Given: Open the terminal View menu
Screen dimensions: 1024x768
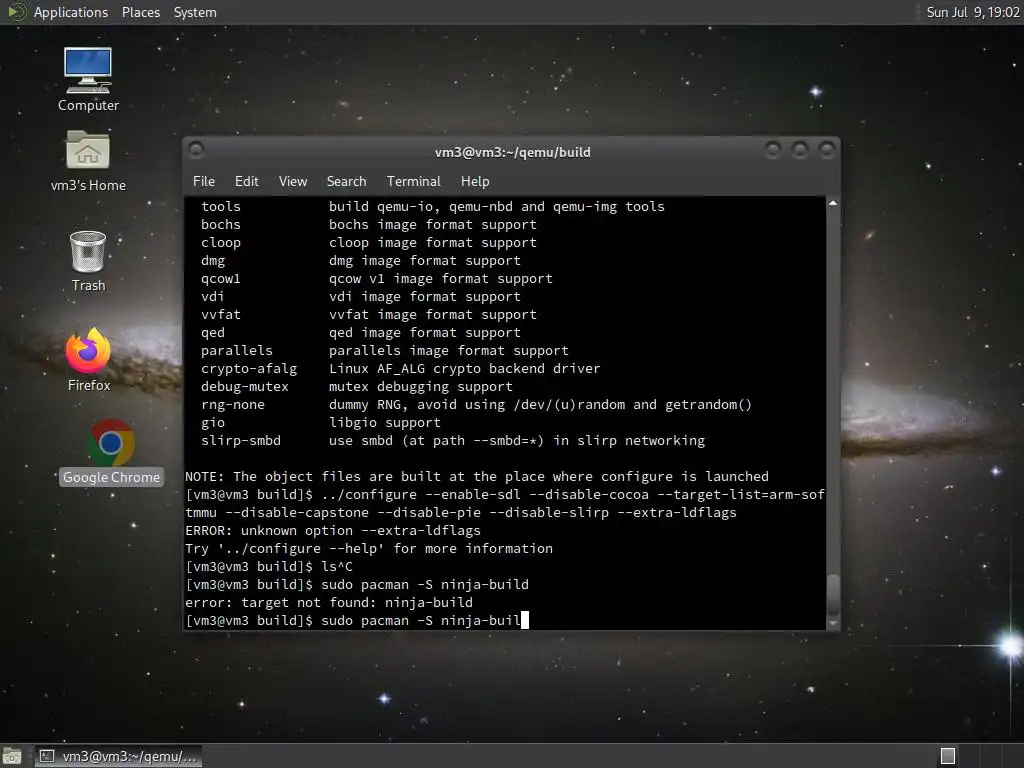Looking at the screenshot, I should pos(293,182).
